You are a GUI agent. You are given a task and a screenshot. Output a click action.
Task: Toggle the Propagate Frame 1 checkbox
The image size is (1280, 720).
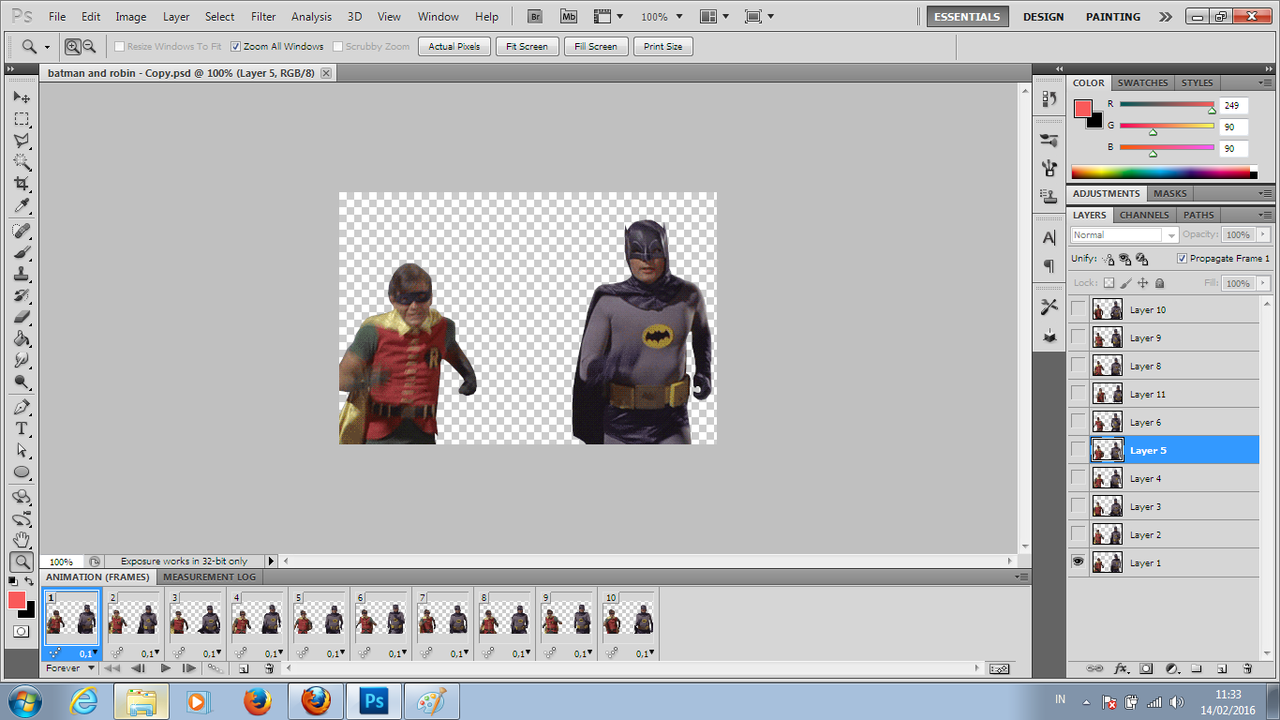(x=1182, y=258)
